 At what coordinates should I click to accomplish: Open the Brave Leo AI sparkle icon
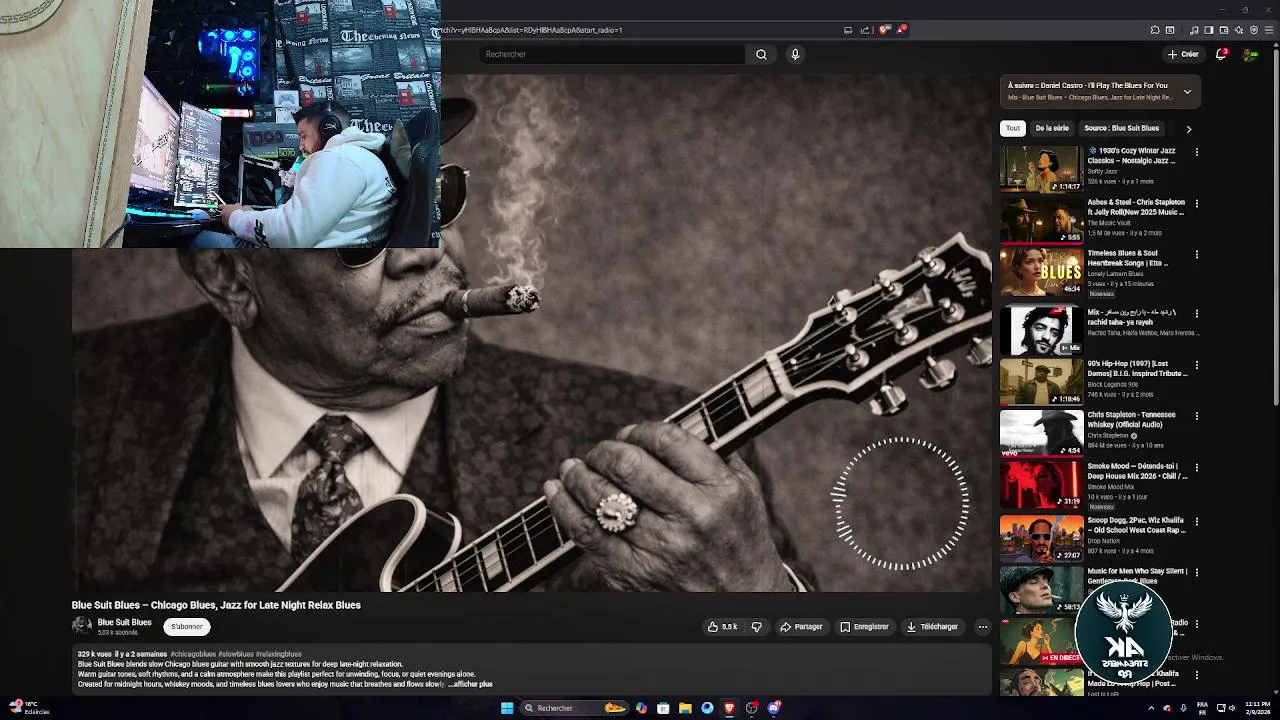point(1239,30)
